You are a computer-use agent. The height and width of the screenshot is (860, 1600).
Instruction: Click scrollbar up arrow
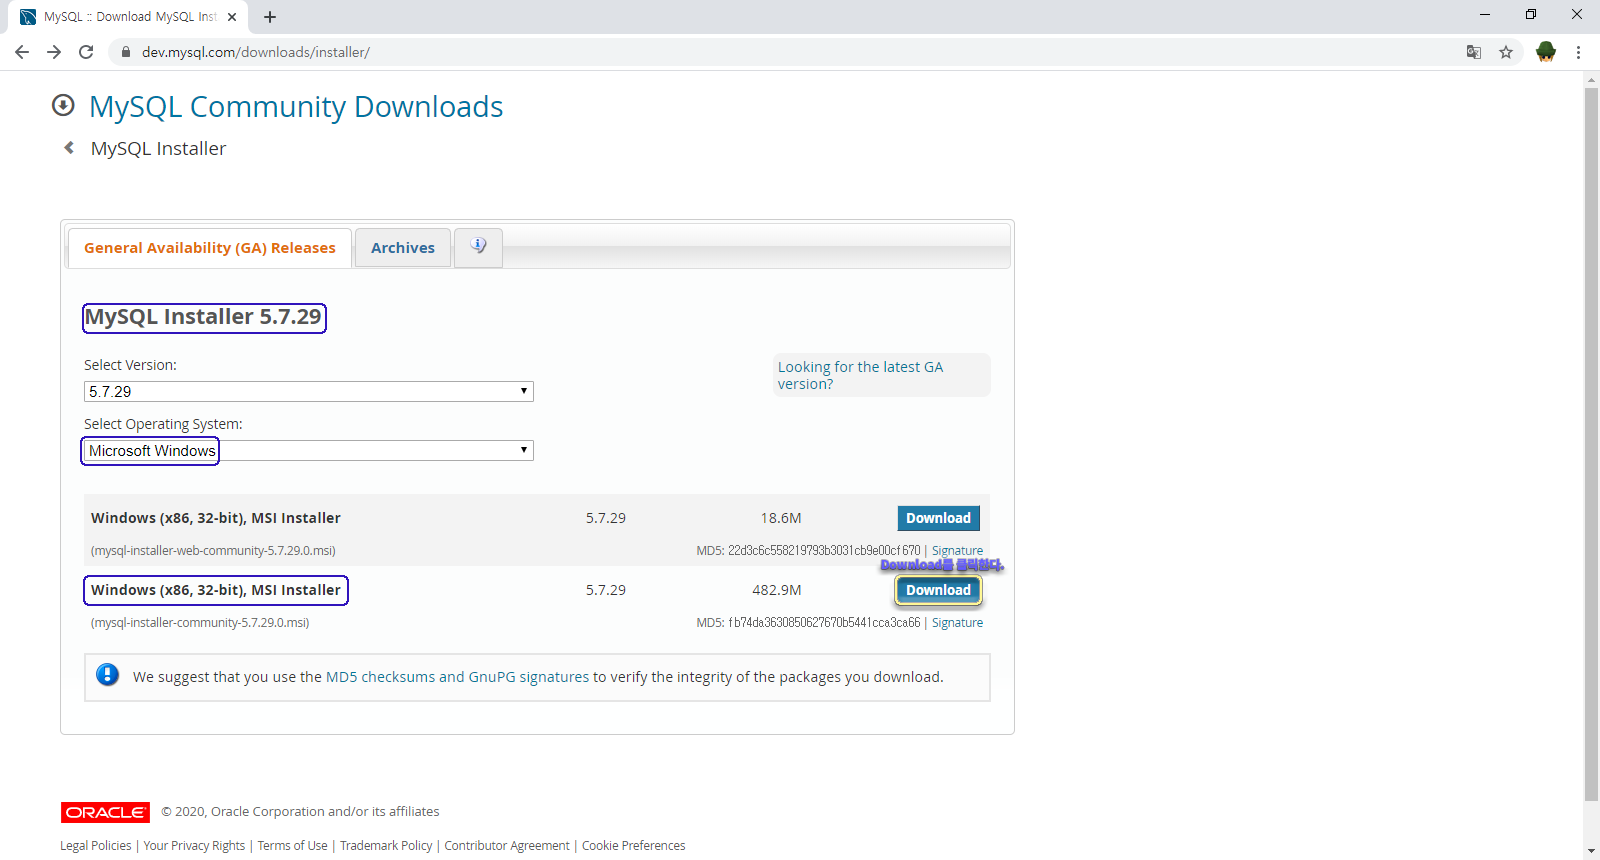pos(1591,78)
